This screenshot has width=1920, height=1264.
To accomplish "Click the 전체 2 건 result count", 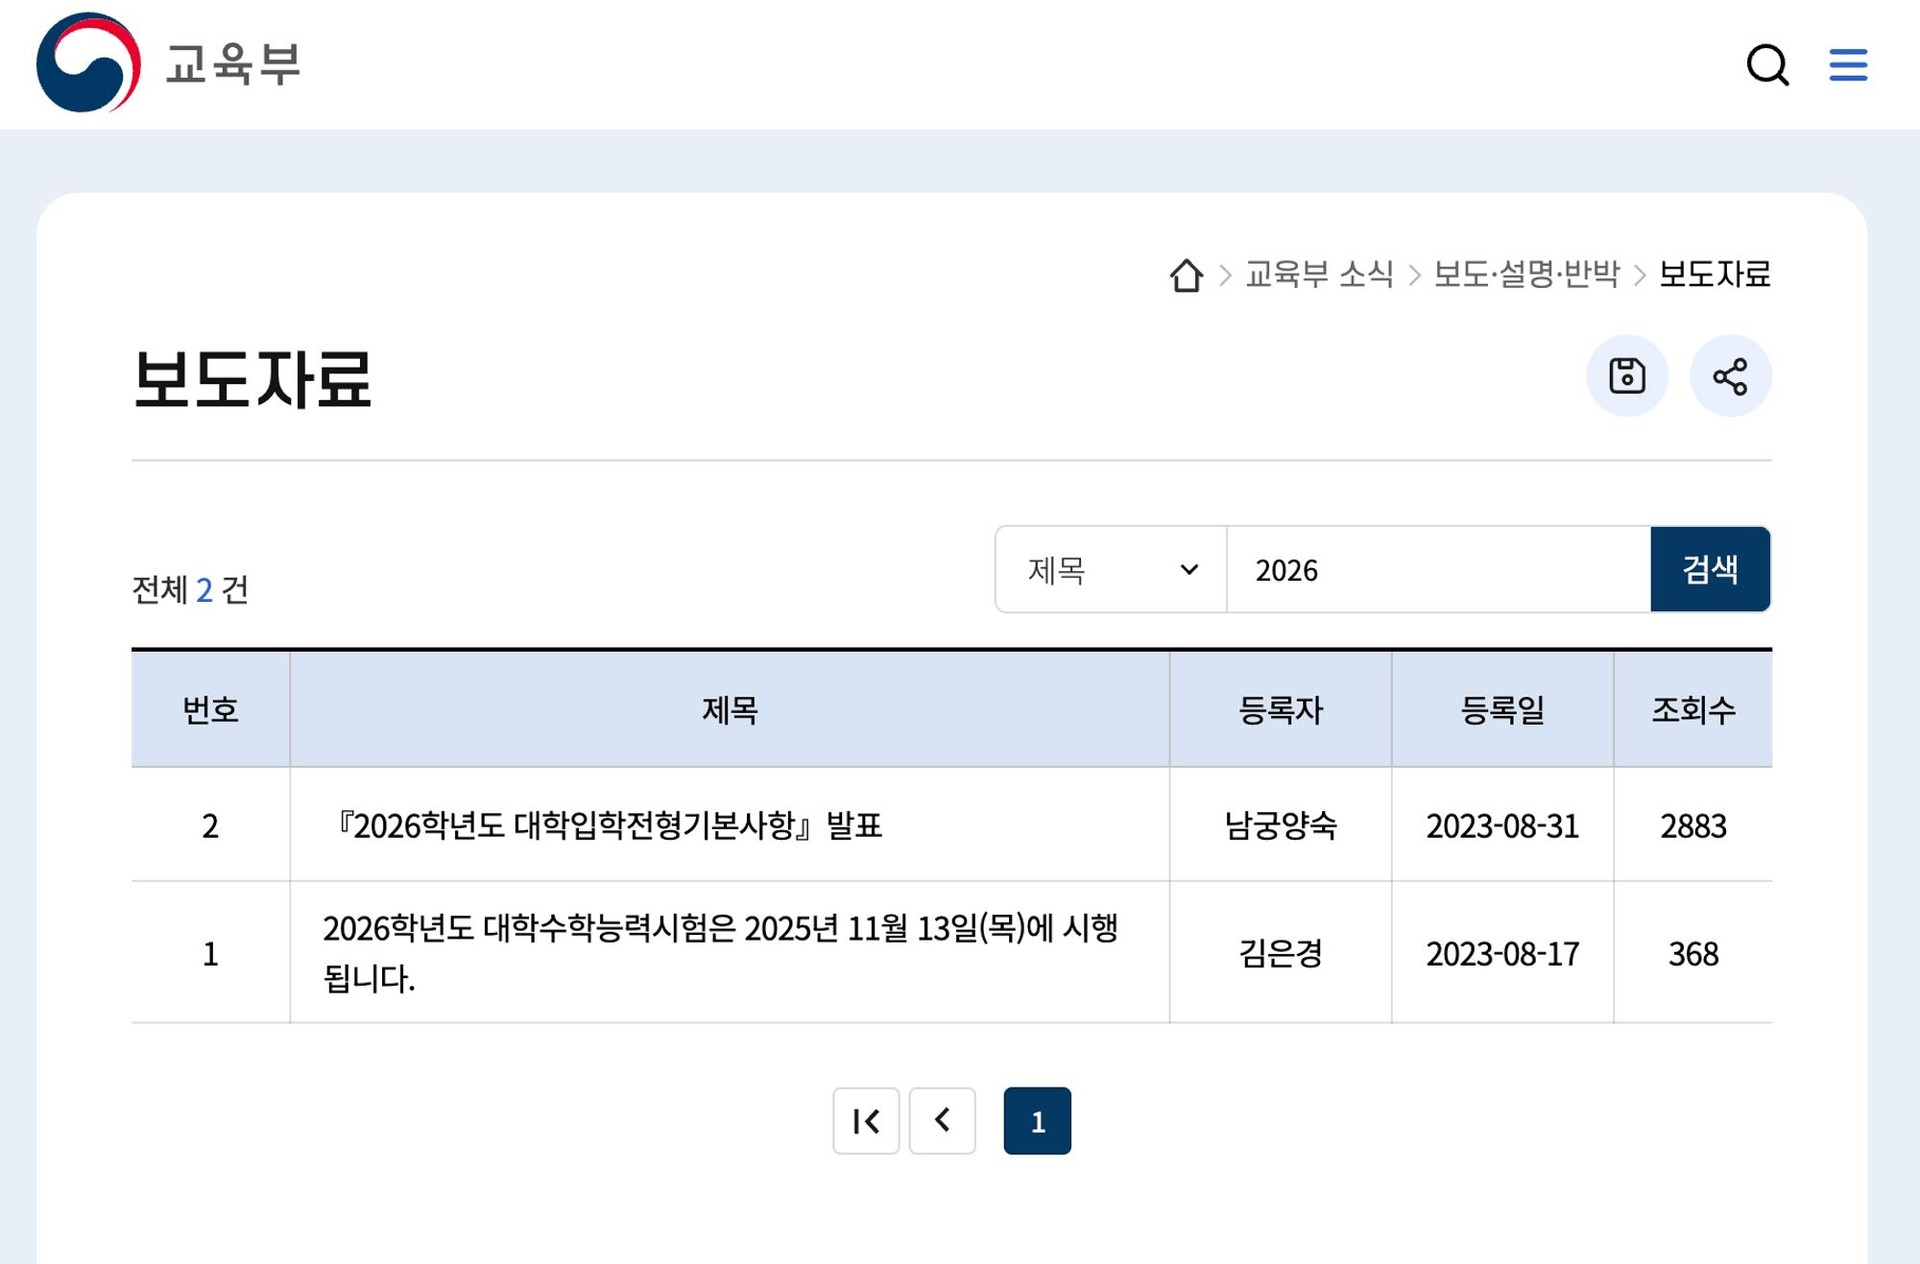I will point(190,590).
